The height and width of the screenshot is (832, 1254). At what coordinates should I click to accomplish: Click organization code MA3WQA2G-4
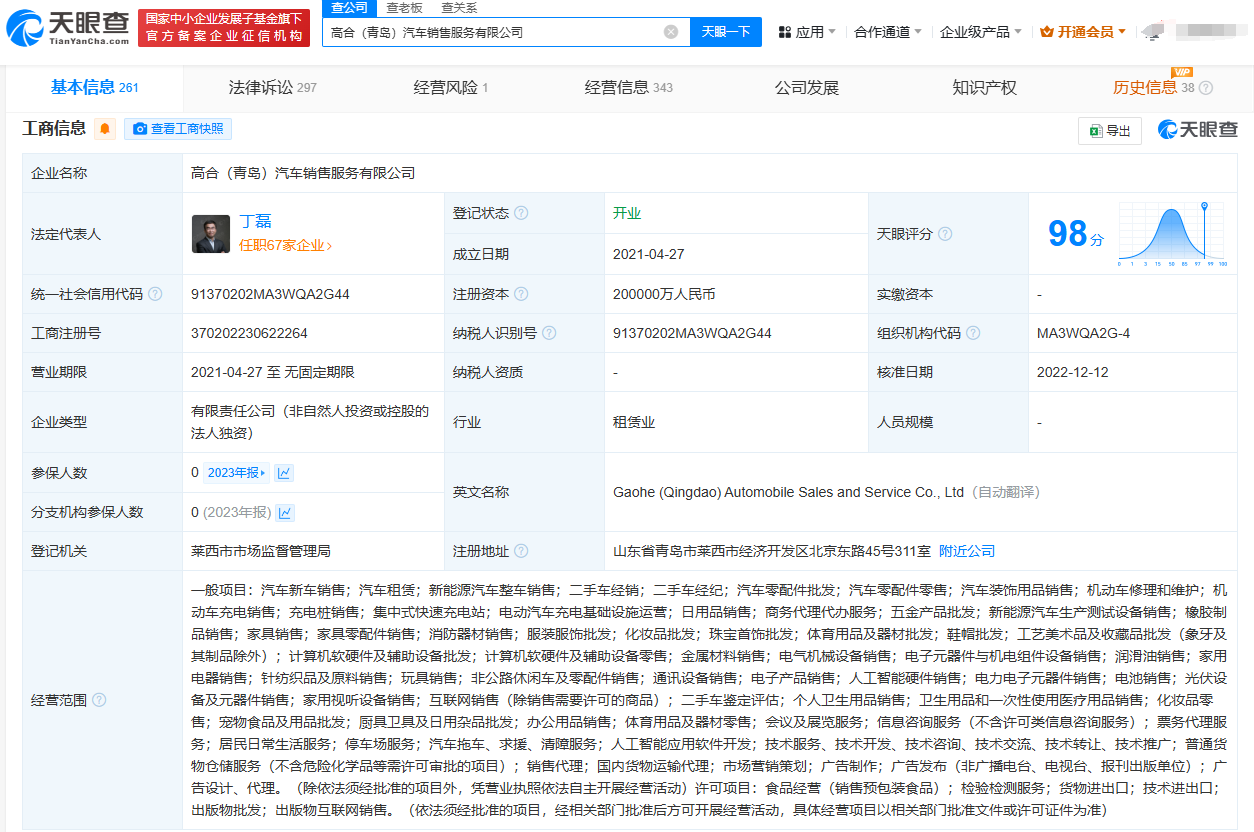point(1084,333)
